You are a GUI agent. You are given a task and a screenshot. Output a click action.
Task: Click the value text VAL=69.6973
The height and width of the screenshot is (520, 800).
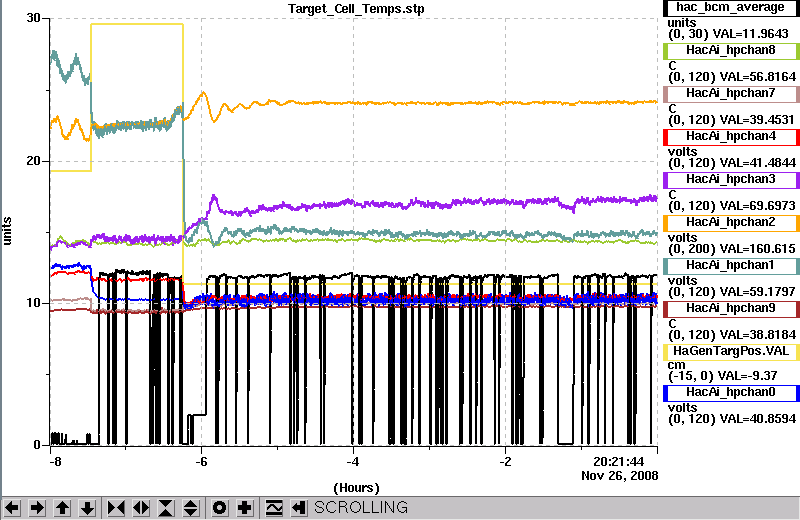758,206
